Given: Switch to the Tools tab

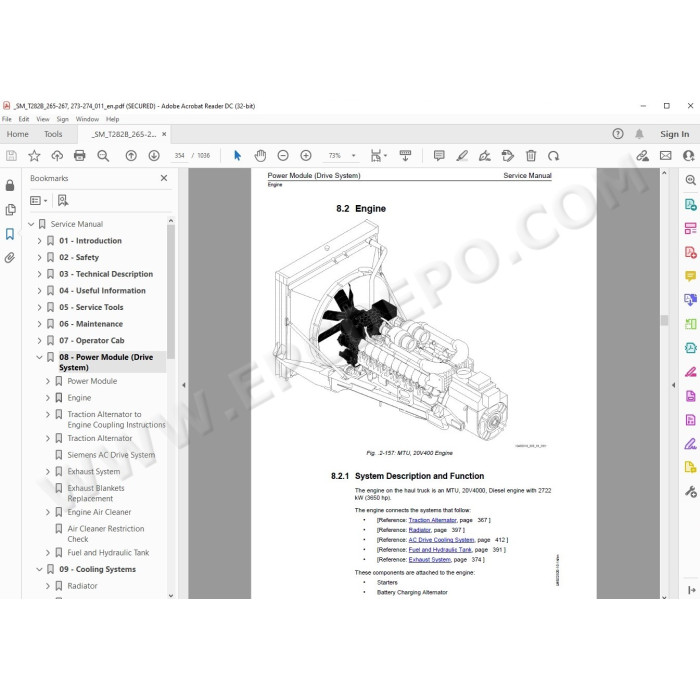Looking at the screenshot, I should (x=53, y=134).
